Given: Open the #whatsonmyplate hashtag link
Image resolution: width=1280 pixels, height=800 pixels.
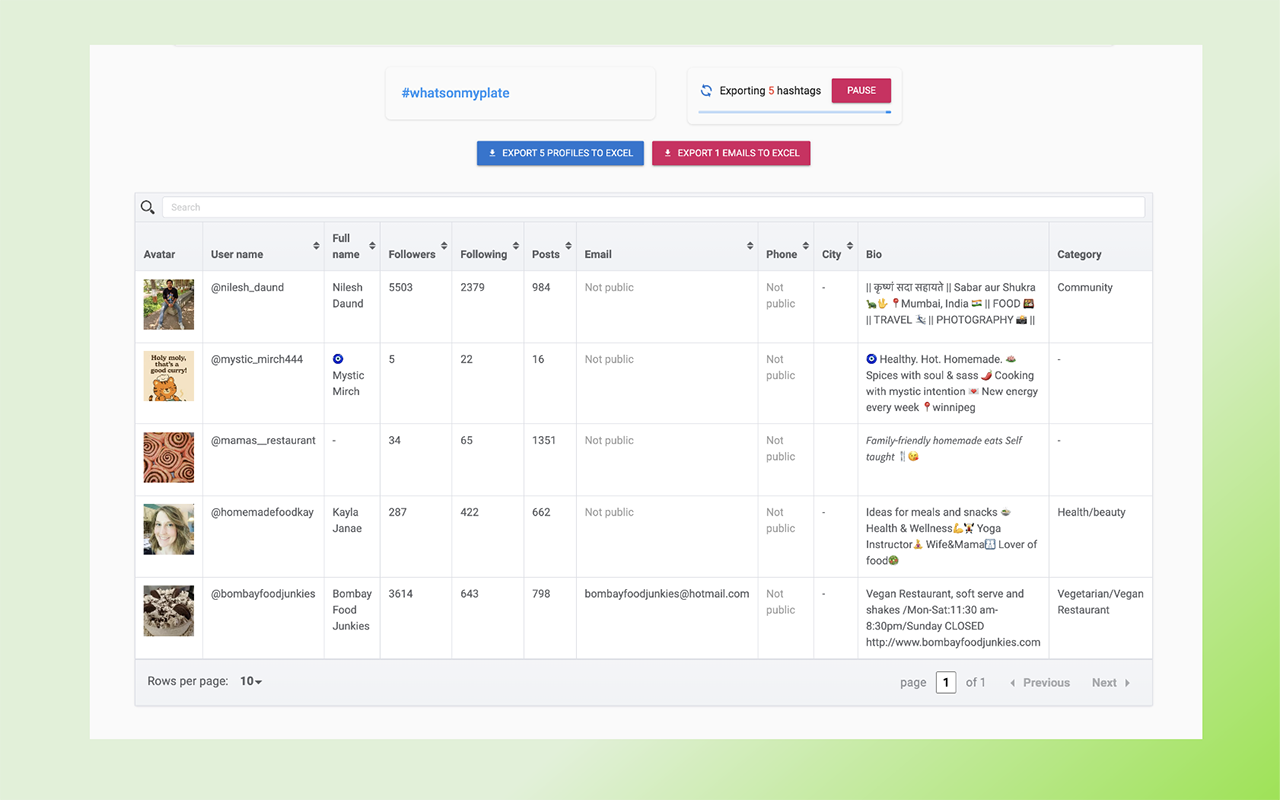Looking at the screenshot, I should coord(455,93).
